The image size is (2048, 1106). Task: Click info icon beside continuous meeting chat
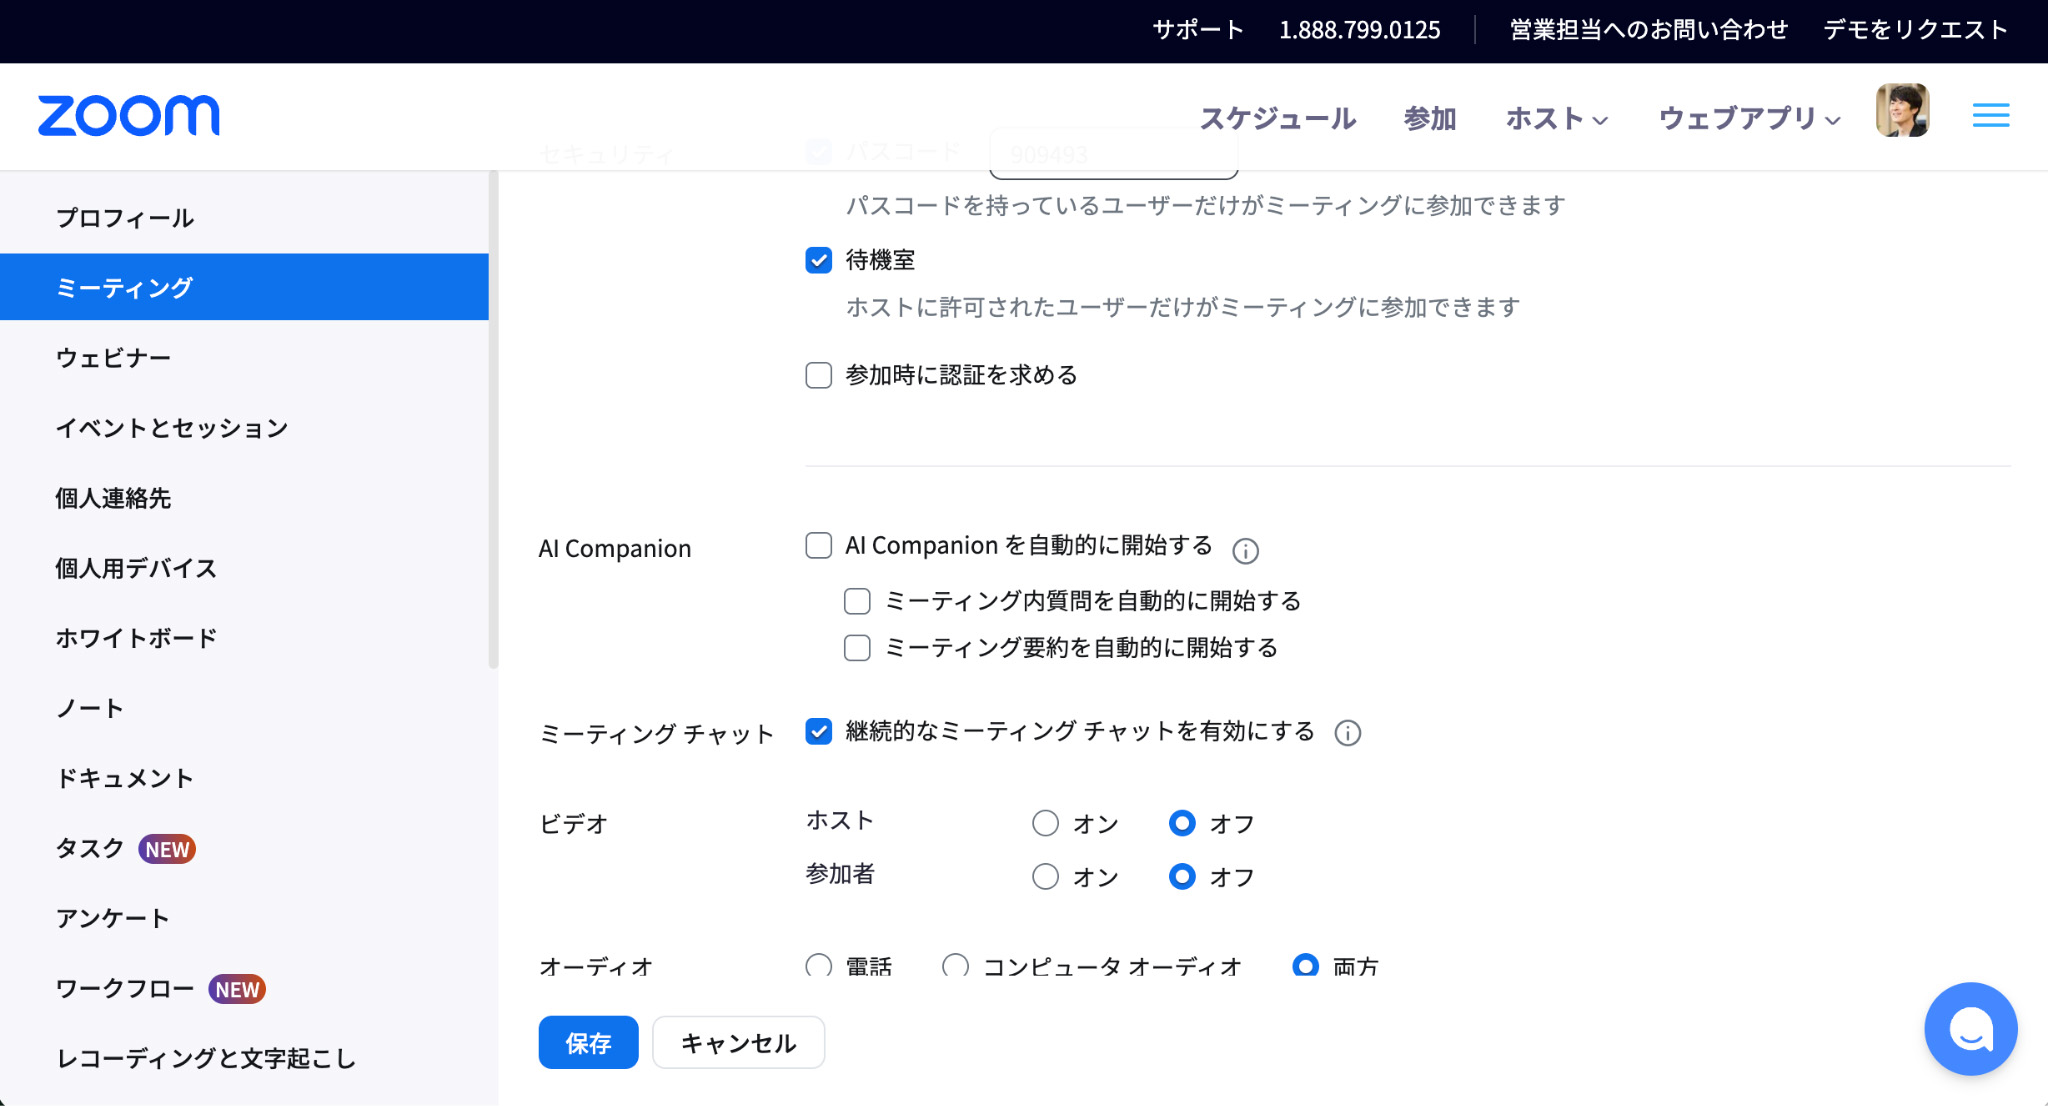[1347, 733]
